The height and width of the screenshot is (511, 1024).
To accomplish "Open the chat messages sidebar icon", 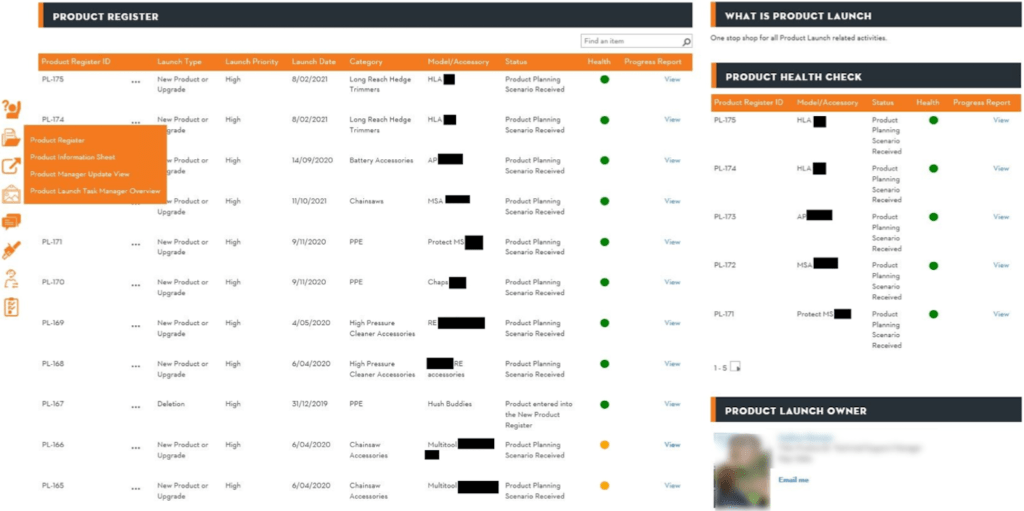I will point(11,222).
